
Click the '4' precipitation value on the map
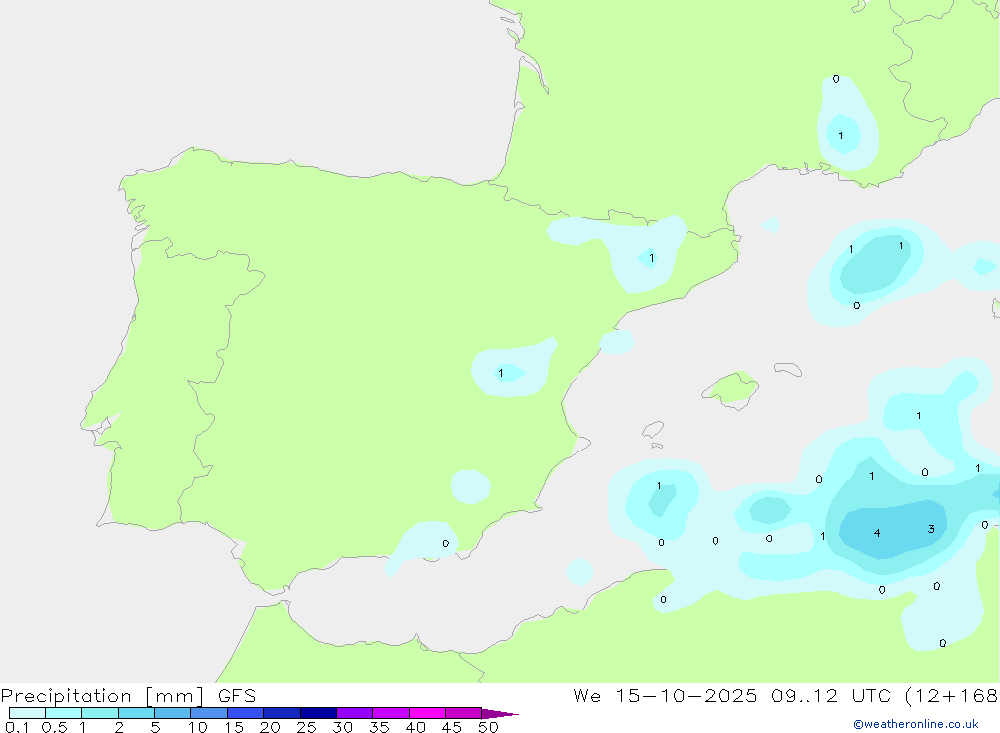pos(877,533)
